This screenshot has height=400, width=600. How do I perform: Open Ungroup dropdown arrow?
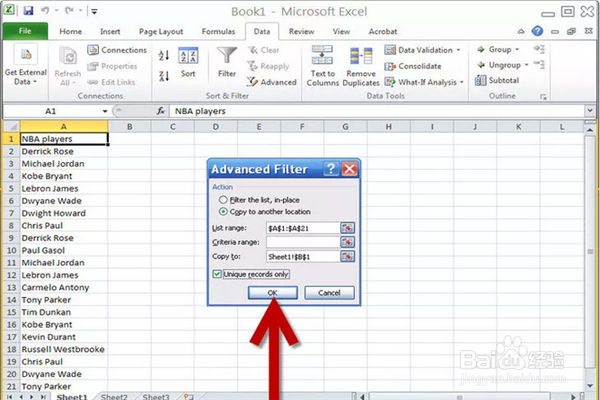[526, 65]
